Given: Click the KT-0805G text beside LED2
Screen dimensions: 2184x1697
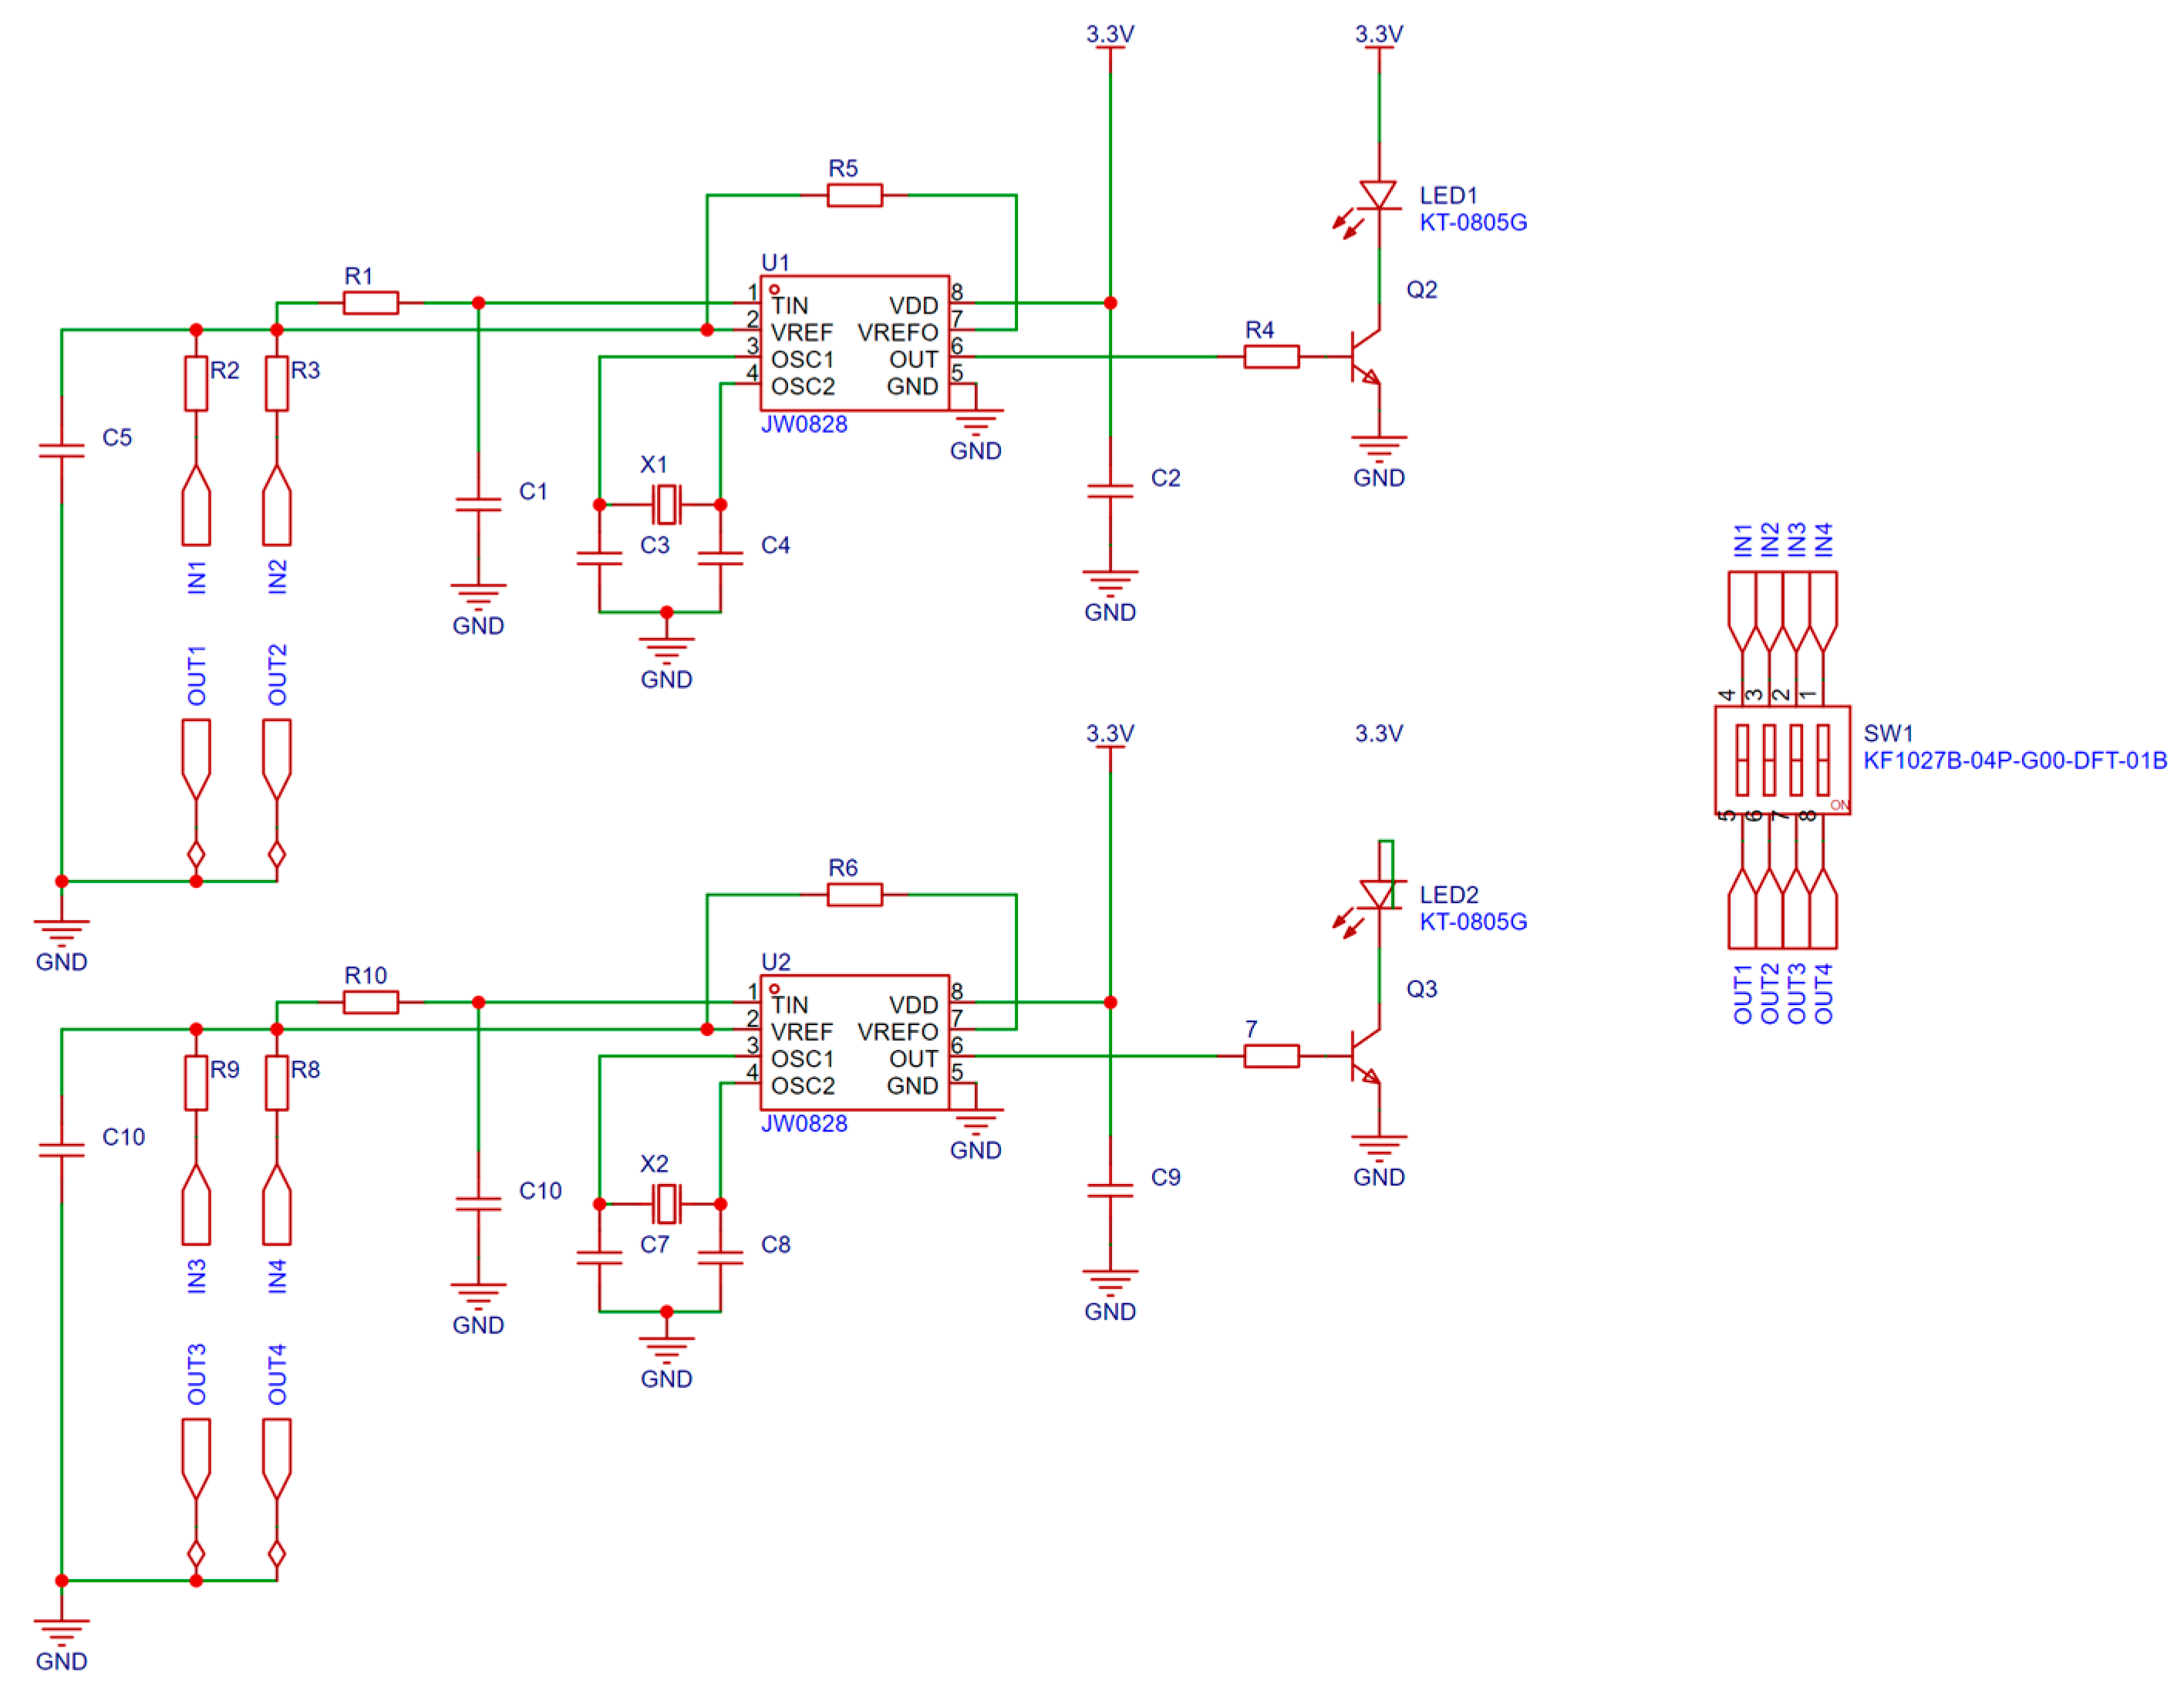Looking at the screenshot, I should tap(1473, 921).
